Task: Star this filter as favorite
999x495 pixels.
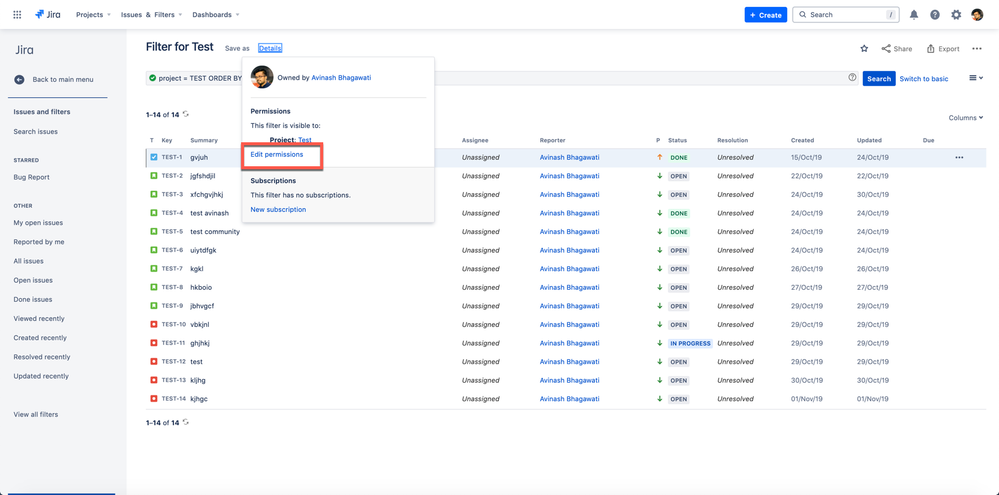Action: point(864,48)
